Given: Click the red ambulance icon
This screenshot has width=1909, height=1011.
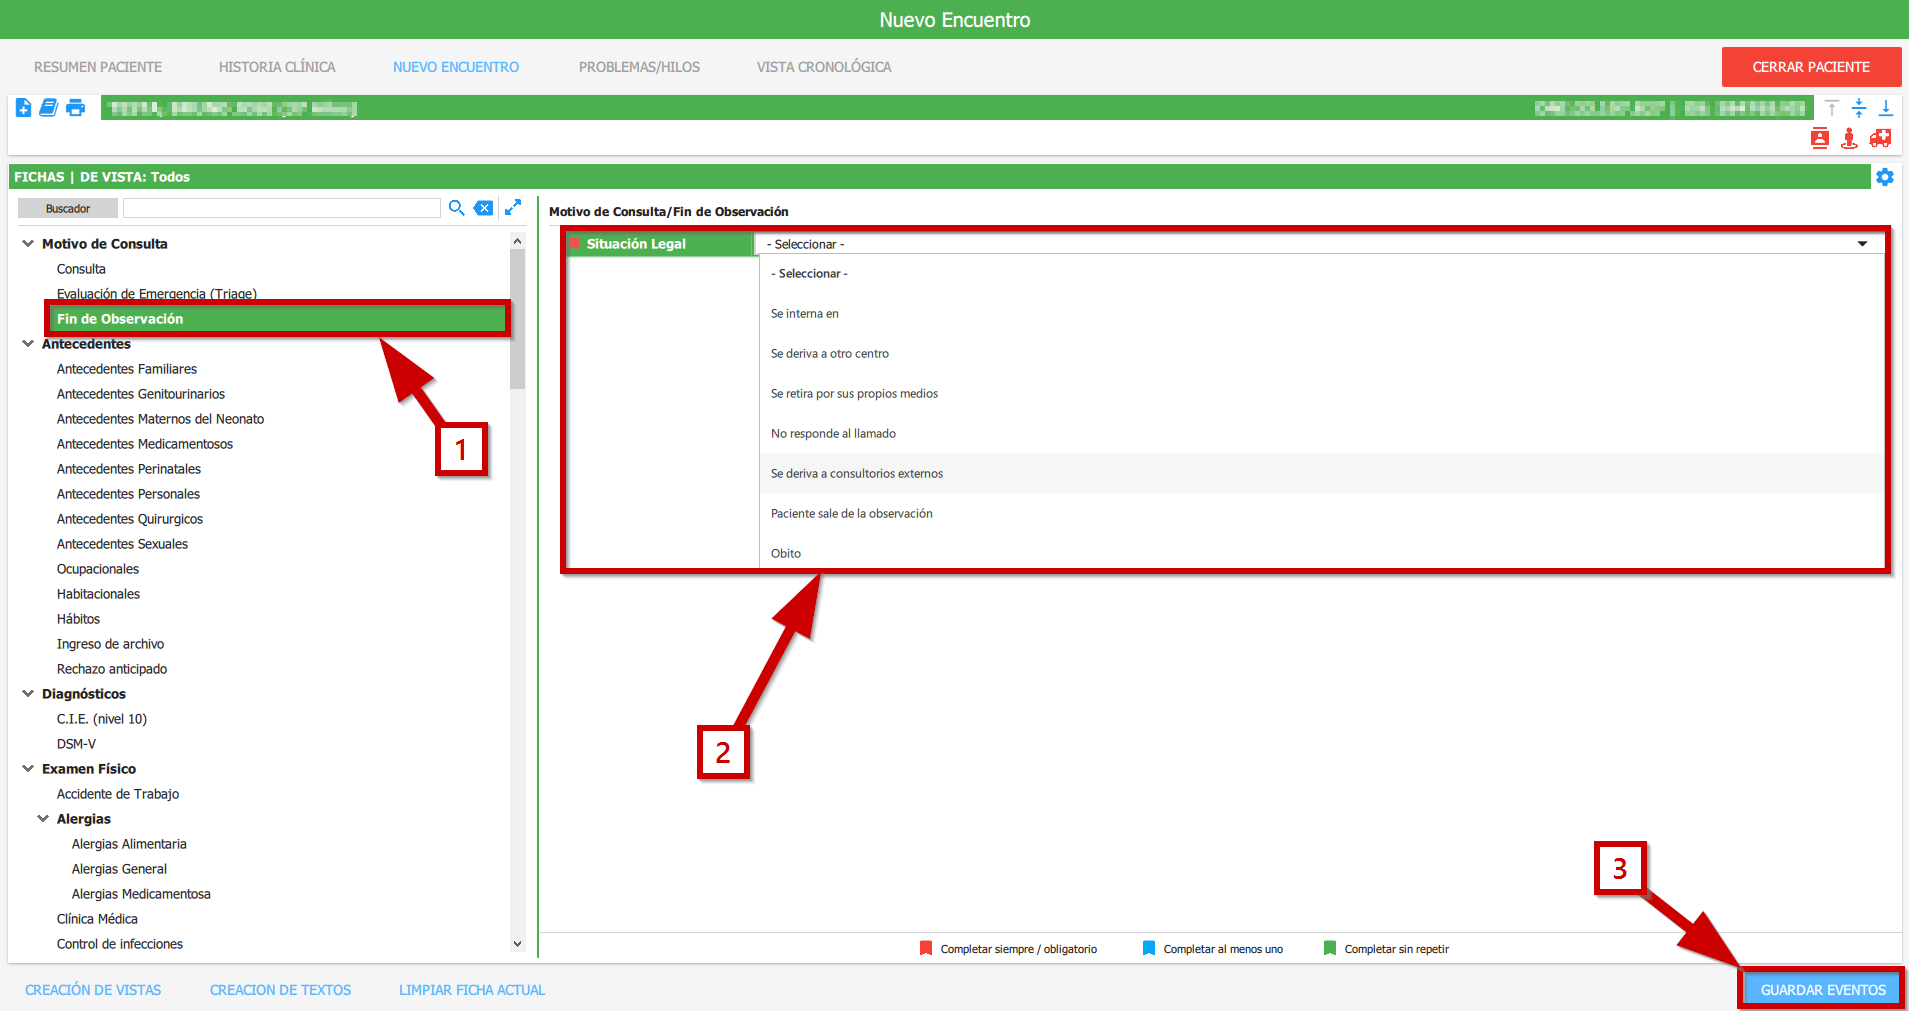Looking at the screenshot, I should pos(1880,138).
